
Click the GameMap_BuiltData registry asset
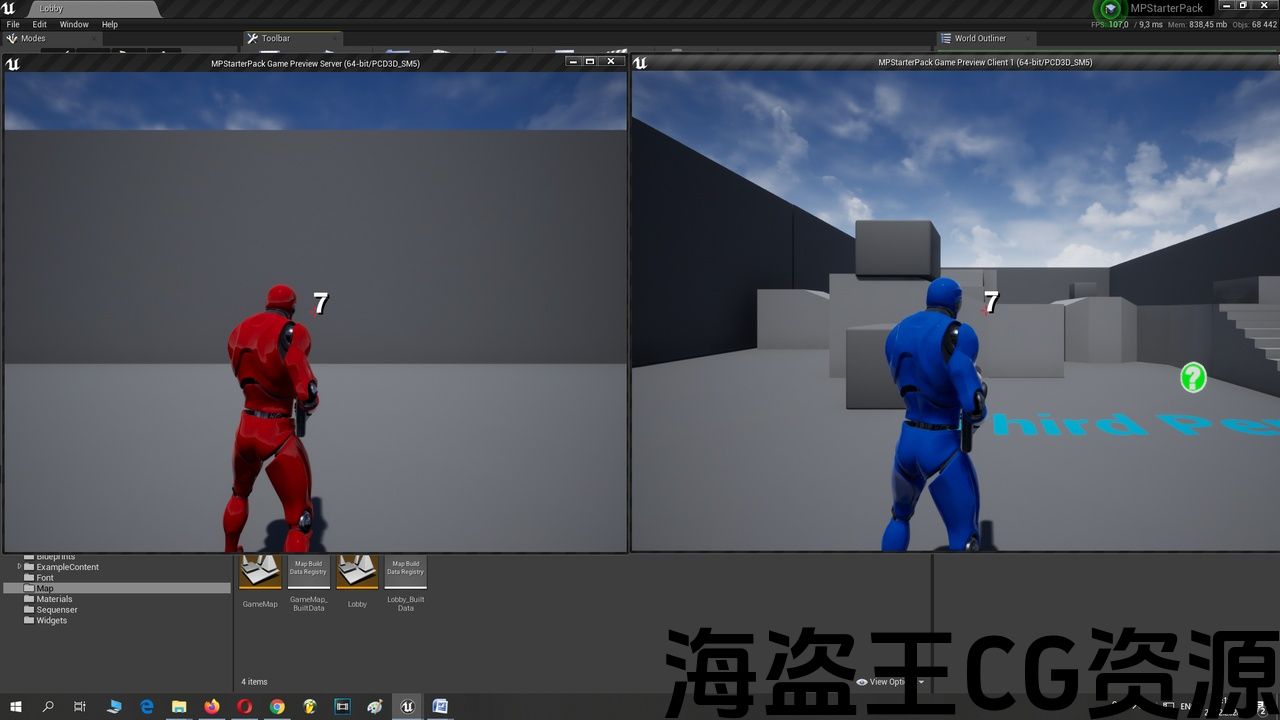tap(308, 573)
